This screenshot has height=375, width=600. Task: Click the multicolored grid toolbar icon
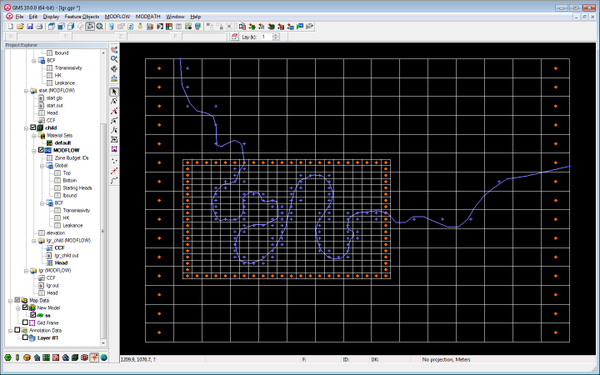(169, 26)
